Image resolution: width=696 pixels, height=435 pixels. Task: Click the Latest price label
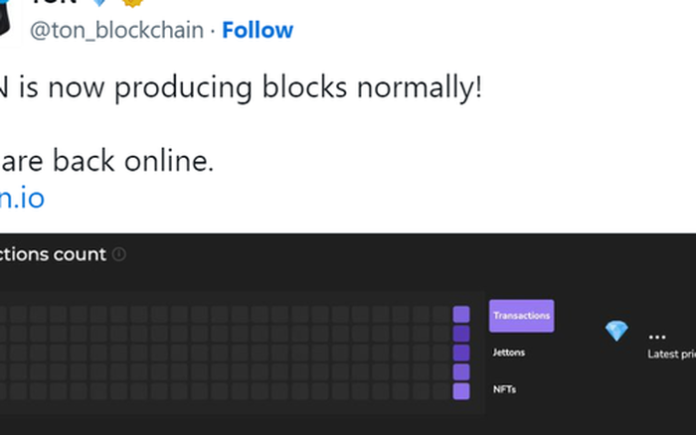tap(672, 354)
